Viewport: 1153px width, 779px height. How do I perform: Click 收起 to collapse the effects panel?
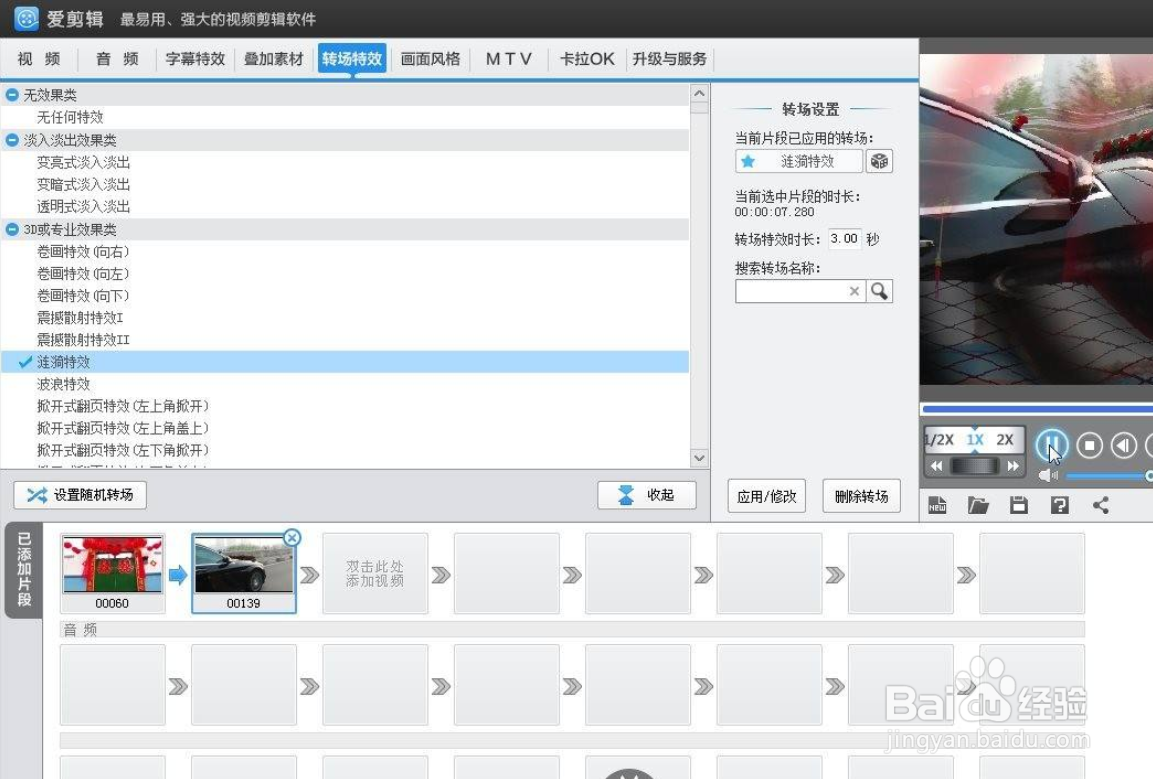point(647,494)
